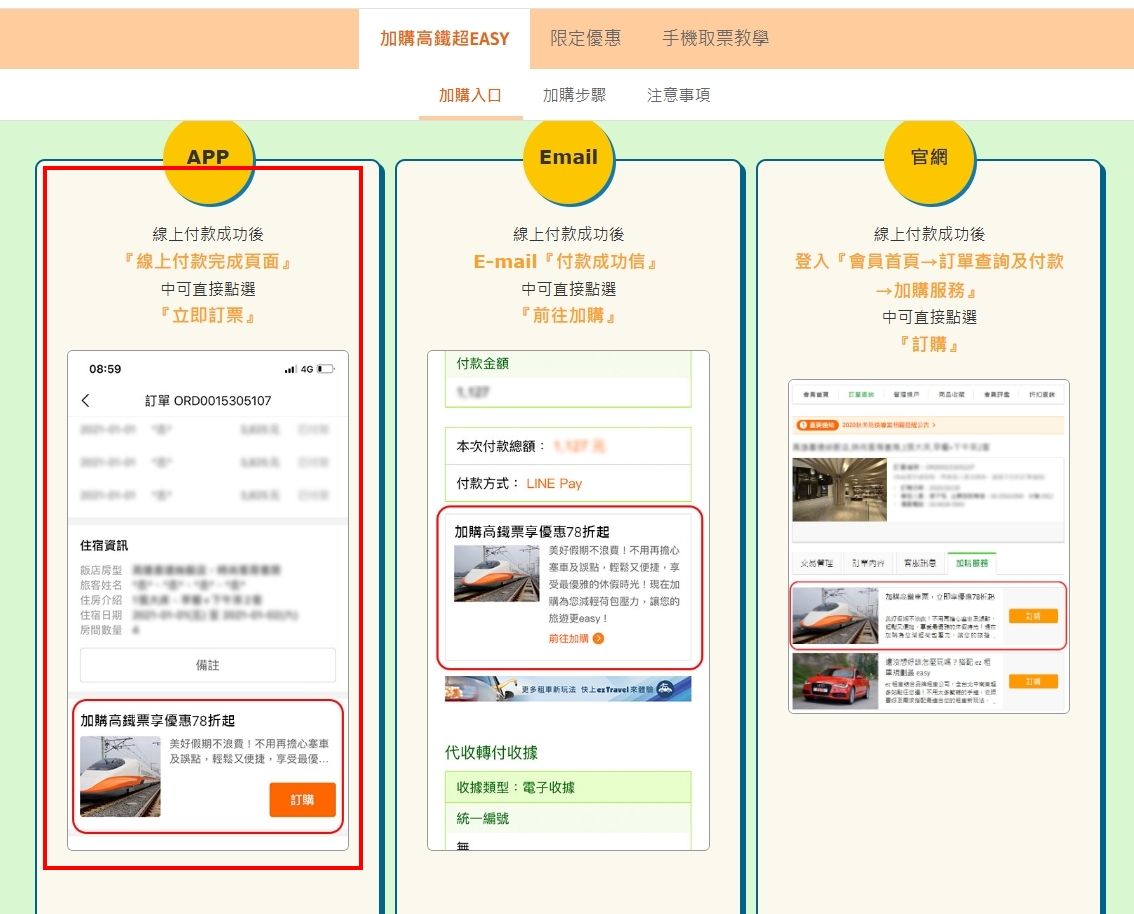Click the high-speed train thumbnail in APP panel
Image resolution: width=1134 pixels, height=914 pixels.
tap(120, 777)
